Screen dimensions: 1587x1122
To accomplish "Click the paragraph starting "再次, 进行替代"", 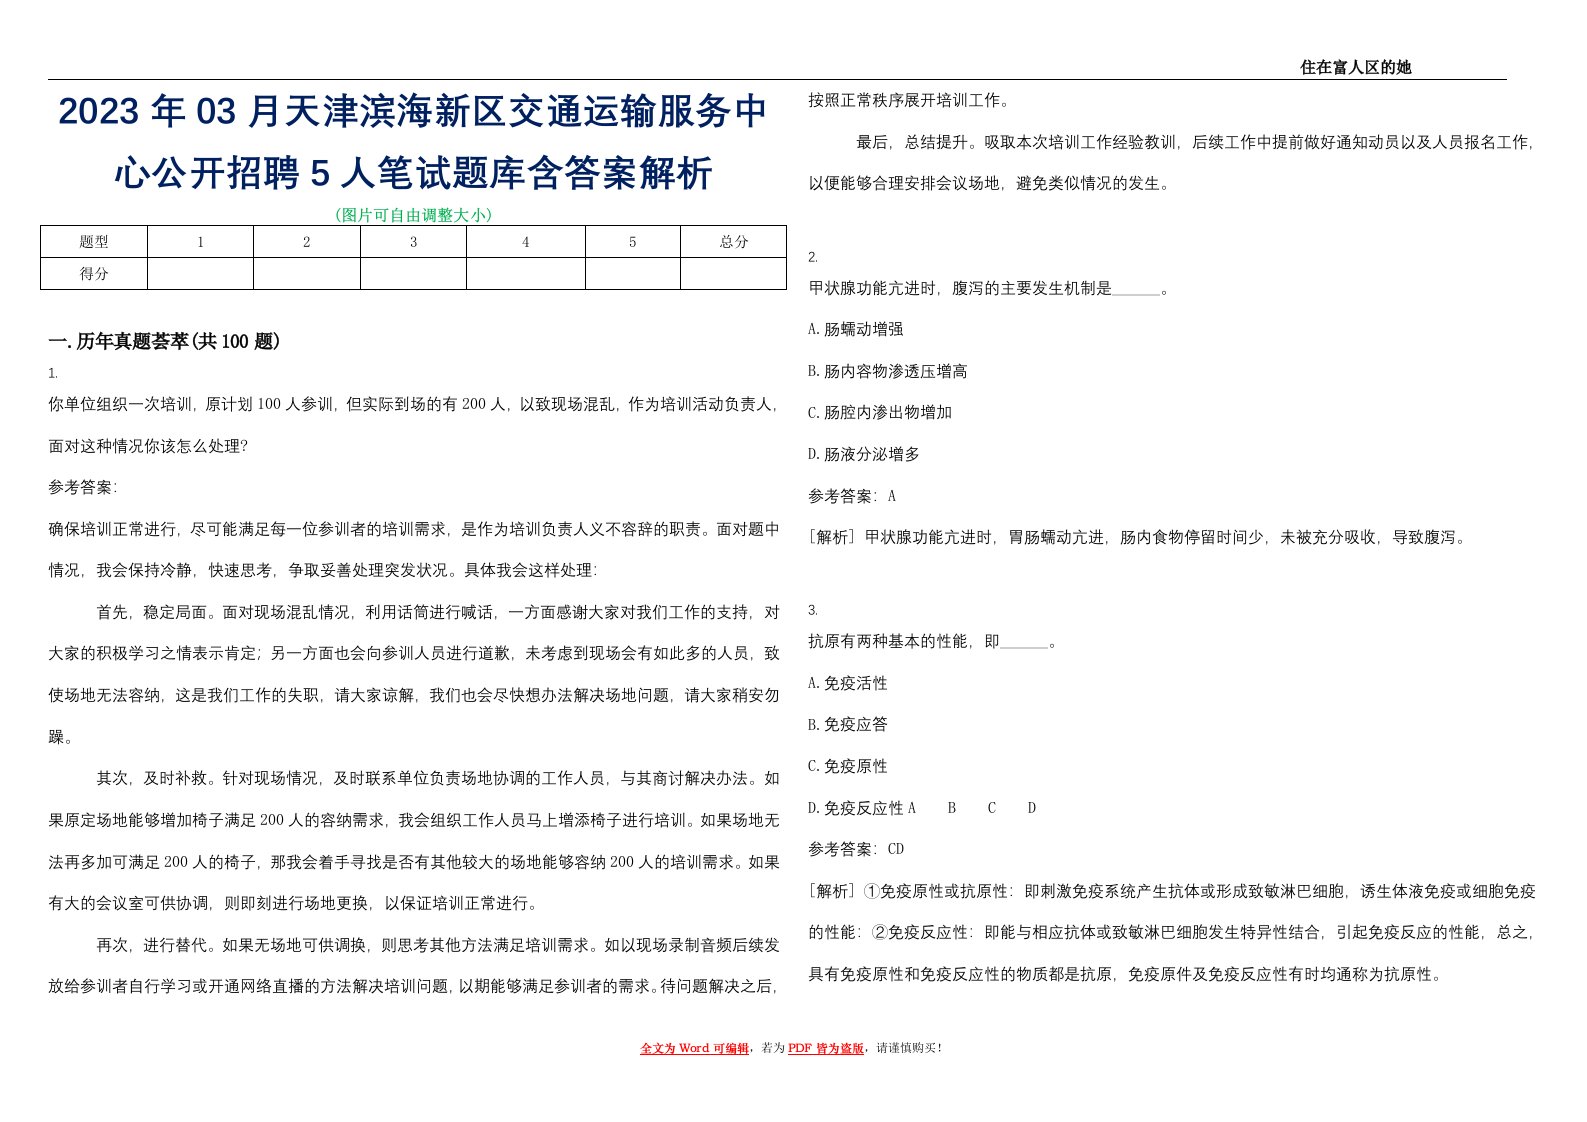I will click(x=414, y=966).
